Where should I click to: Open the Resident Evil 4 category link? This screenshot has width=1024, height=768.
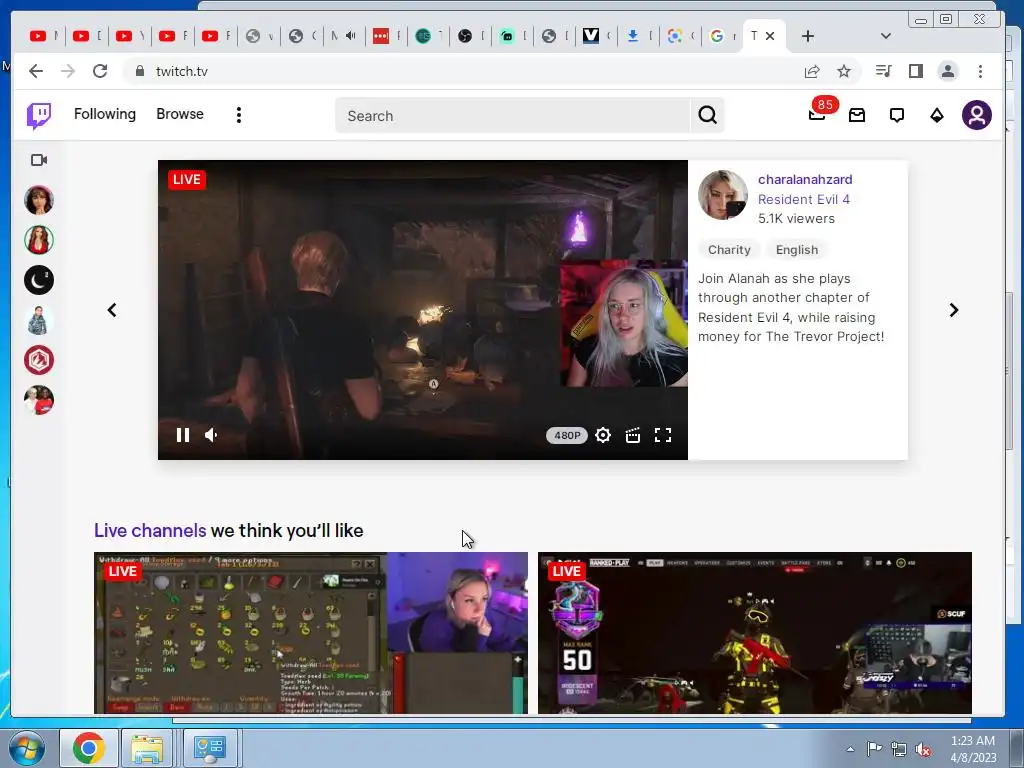pyautogui.click(x=803, y=199)
